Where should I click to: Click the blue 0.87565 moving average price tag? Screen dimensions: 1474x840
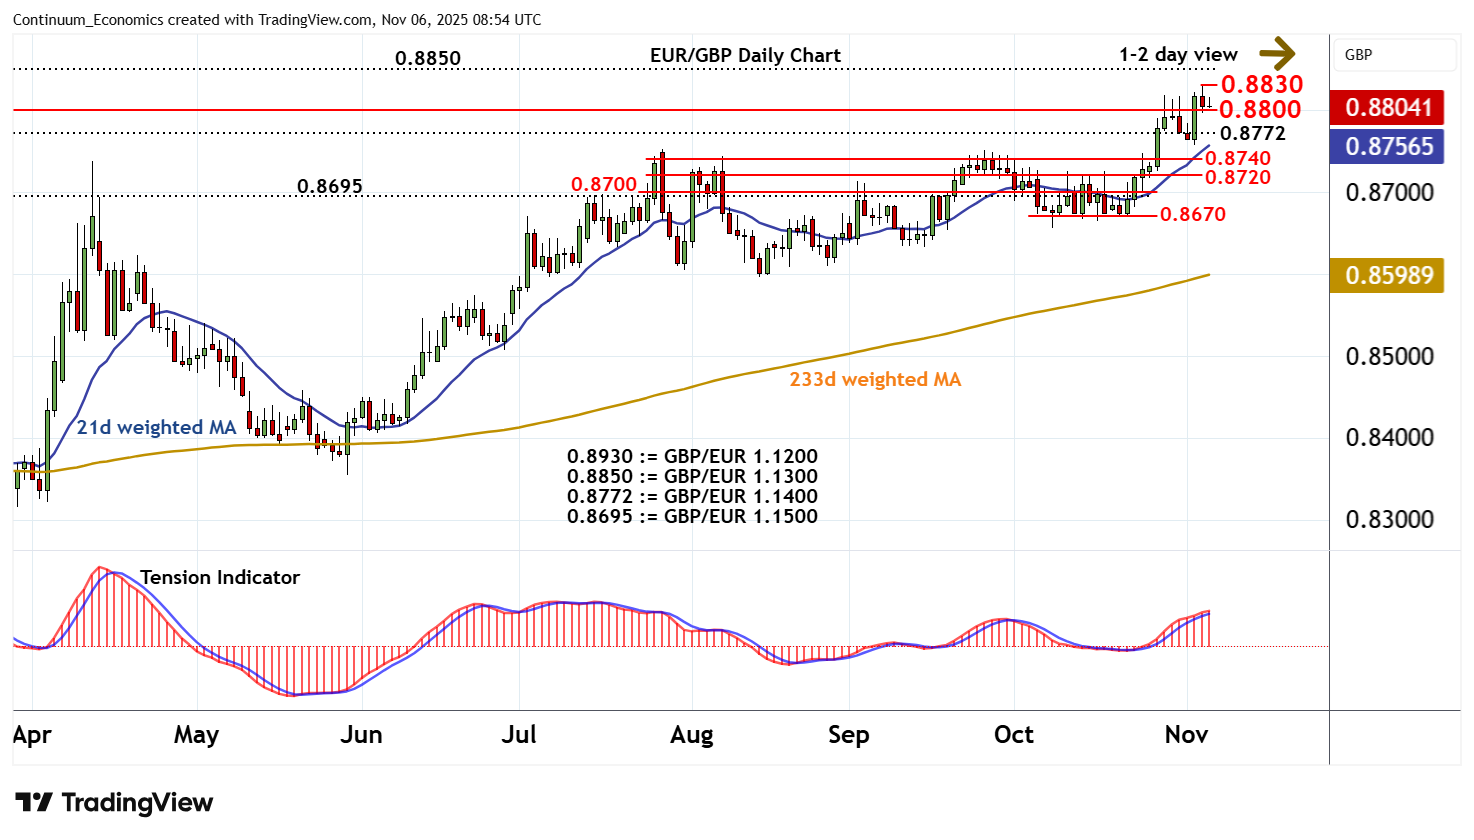click(1388, 146)
